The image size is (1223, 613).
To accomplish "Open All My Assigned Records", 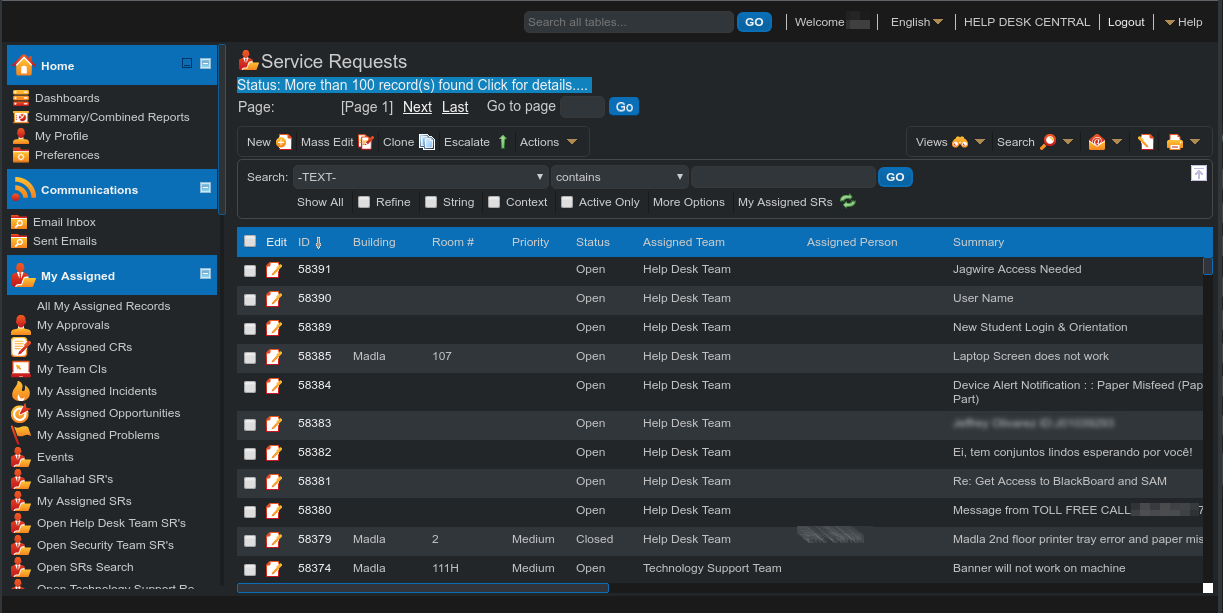I will (104, 306).
